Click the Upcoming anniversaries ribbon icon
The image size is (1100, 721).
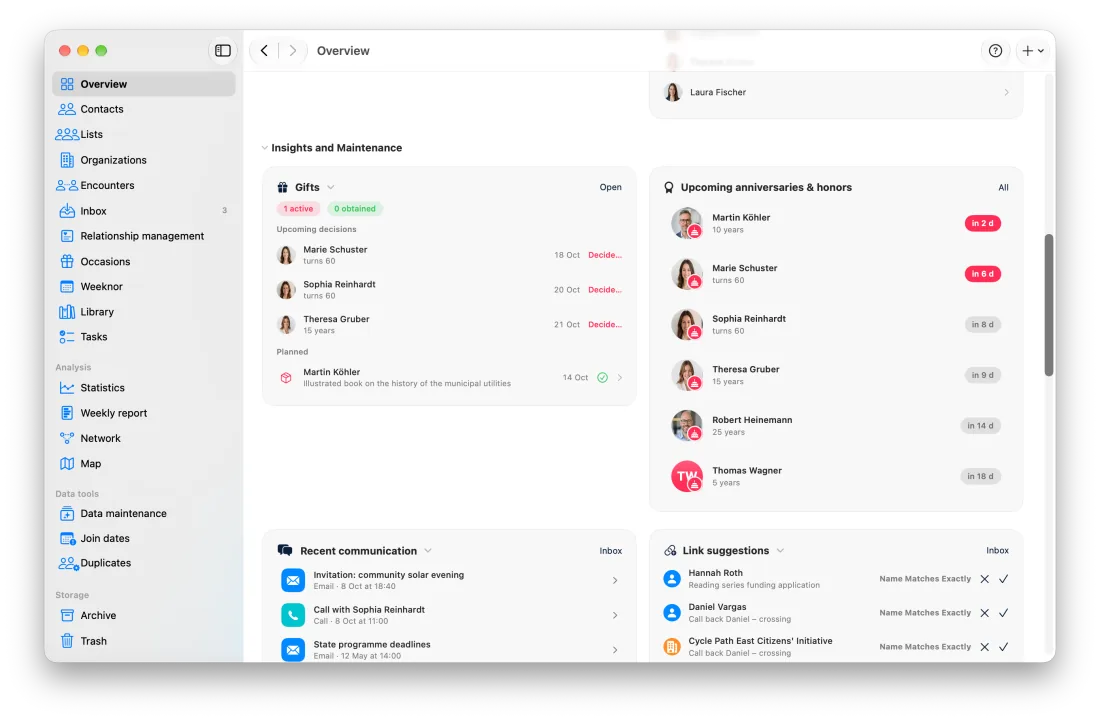pos(669,187)
